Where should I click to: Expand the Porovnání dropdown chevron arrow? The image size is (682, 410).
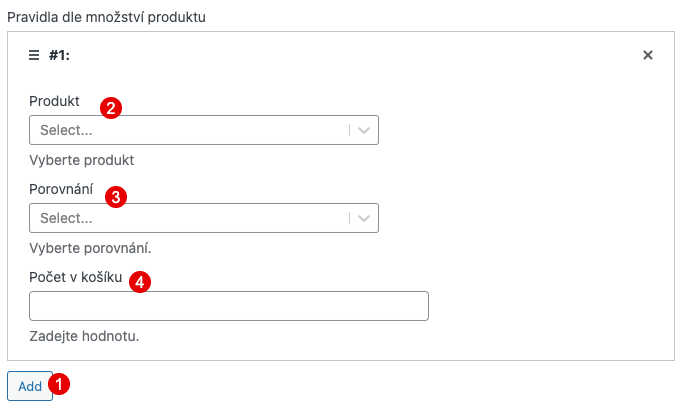(364, 218)
